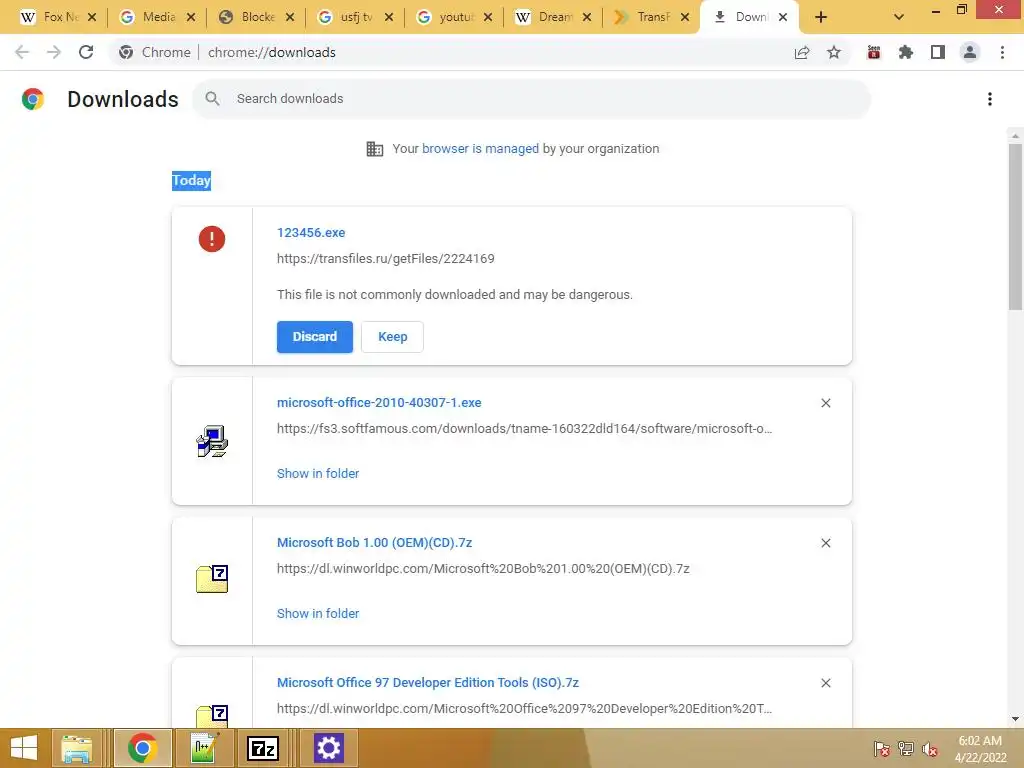Click the taskbar clock showing 6:02 AM
1024x768 pixels.
click(x=980, y=748)
